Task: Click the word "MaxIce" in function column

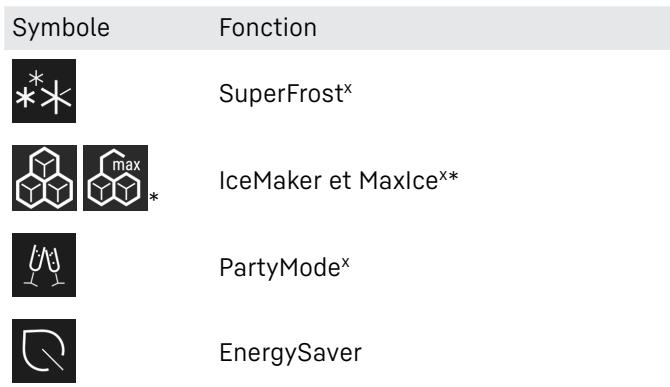Action: 399,180
